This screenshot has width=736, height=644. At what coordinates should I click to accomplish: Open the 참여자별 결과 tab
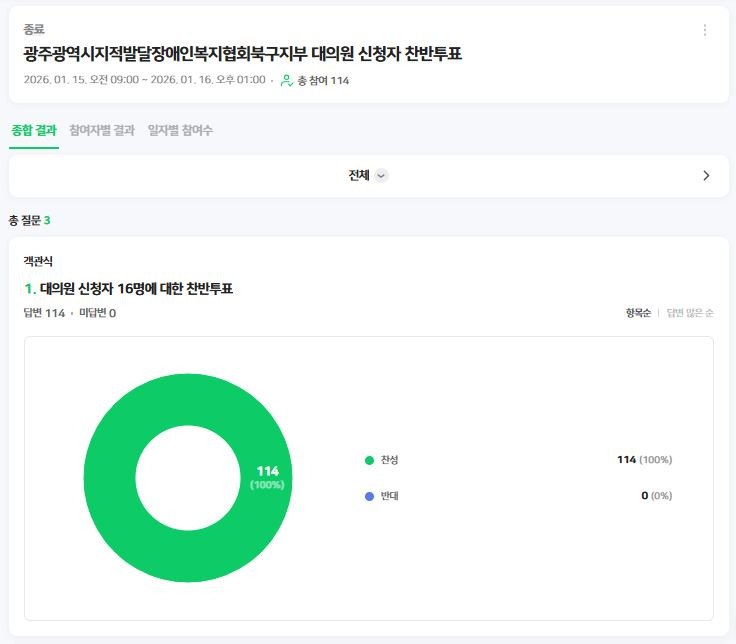[102, 131]
